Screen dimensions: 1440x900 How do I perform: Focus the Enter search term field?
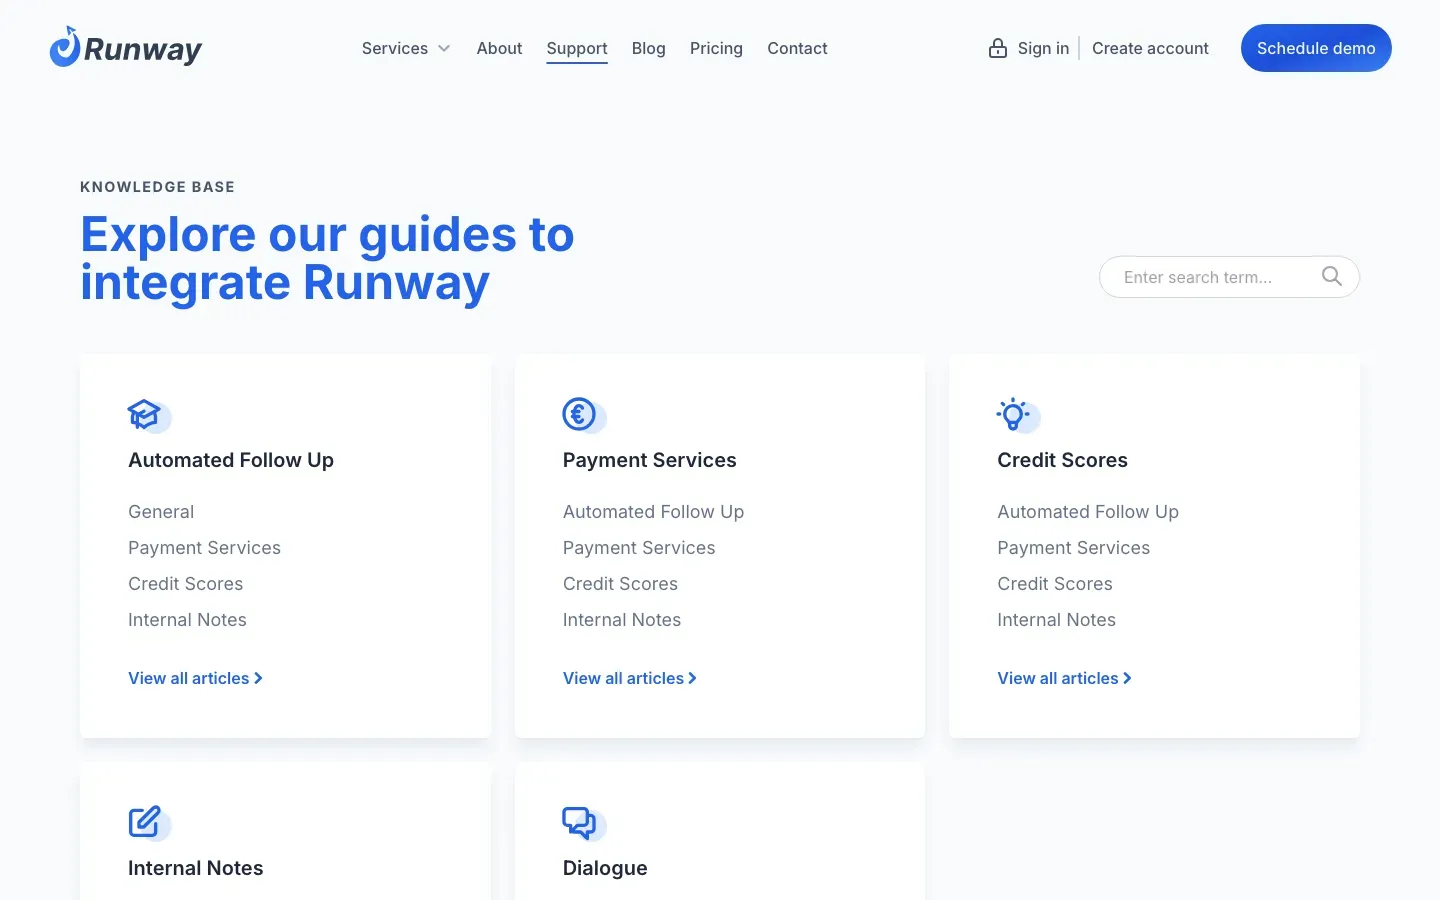pos(1229,277)
